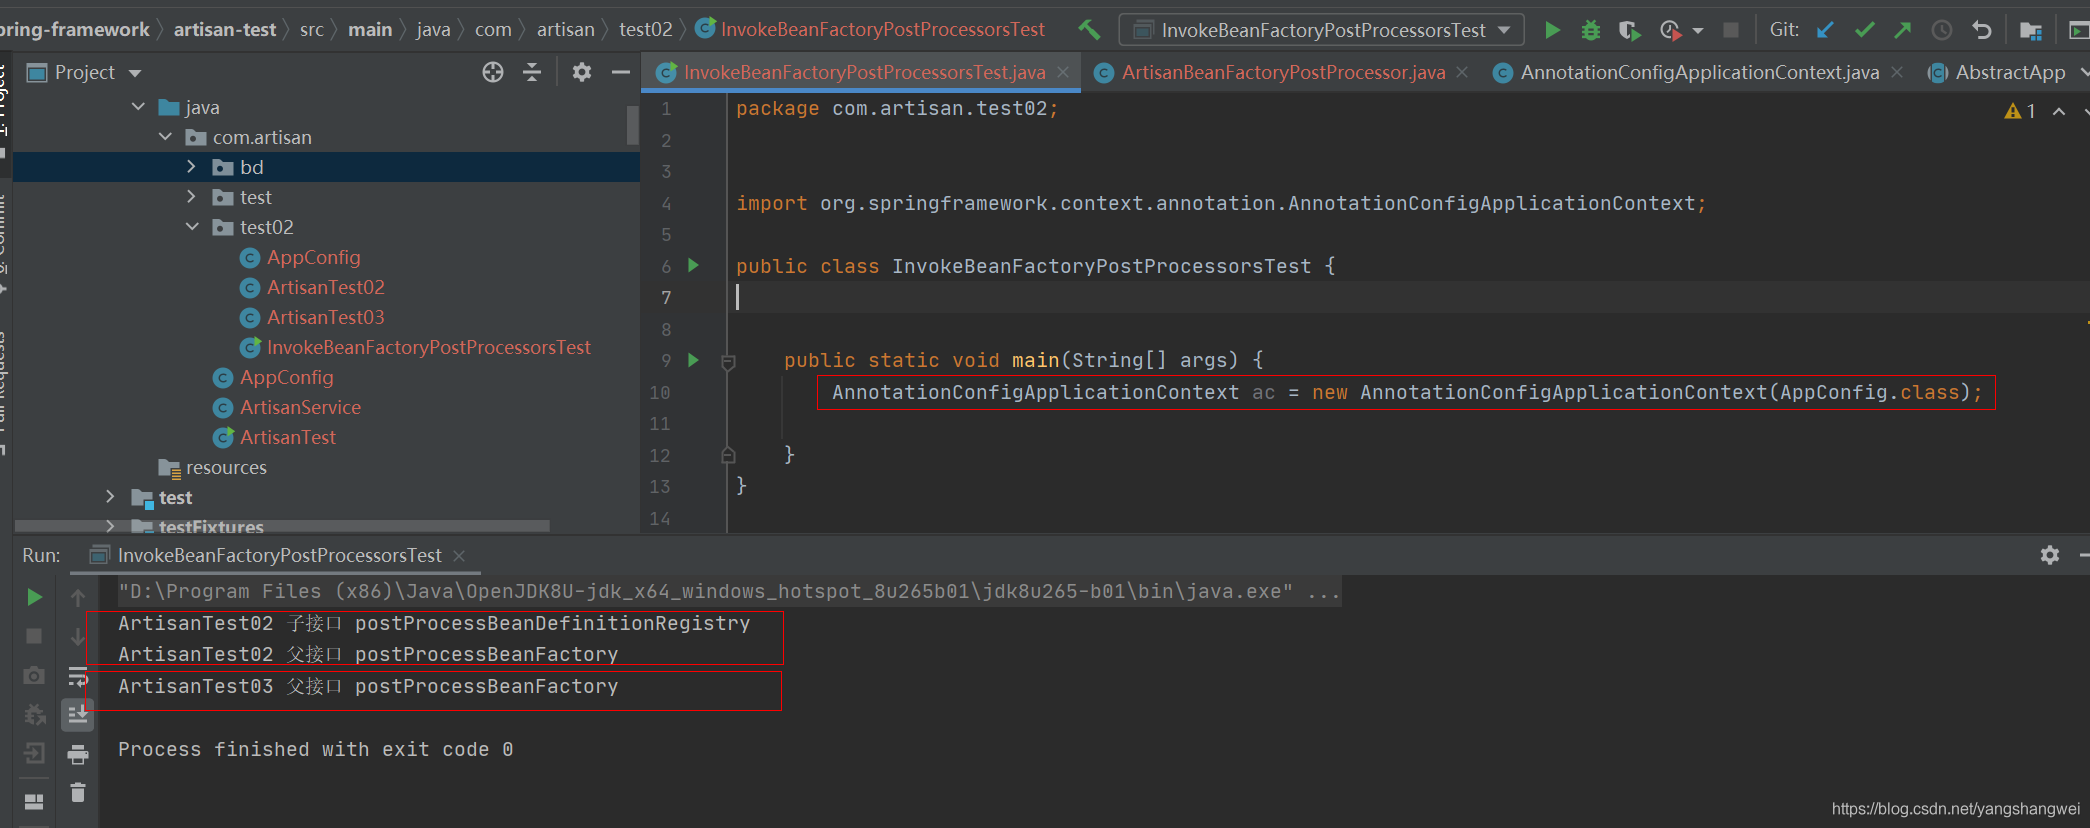2090x828 pixels.
Task: Open ArtisanService class in project tree
Action: click(300, 407)
